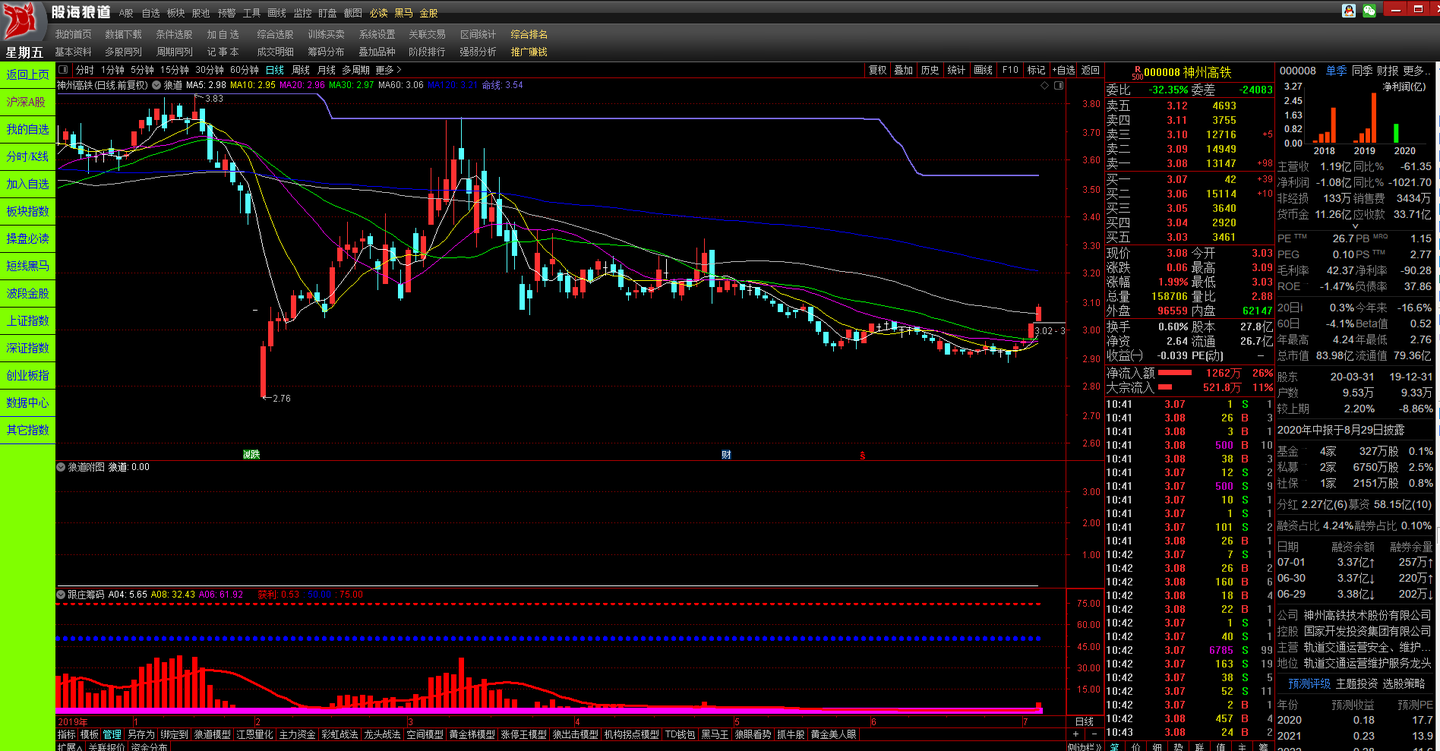
Task: Open the 黑马 menu item
Action: (x=403, y=14)
